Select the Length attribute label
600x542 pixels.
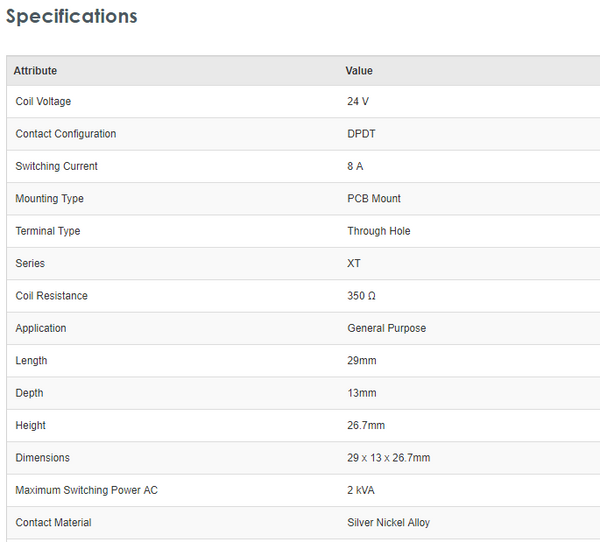click(31, 361)
